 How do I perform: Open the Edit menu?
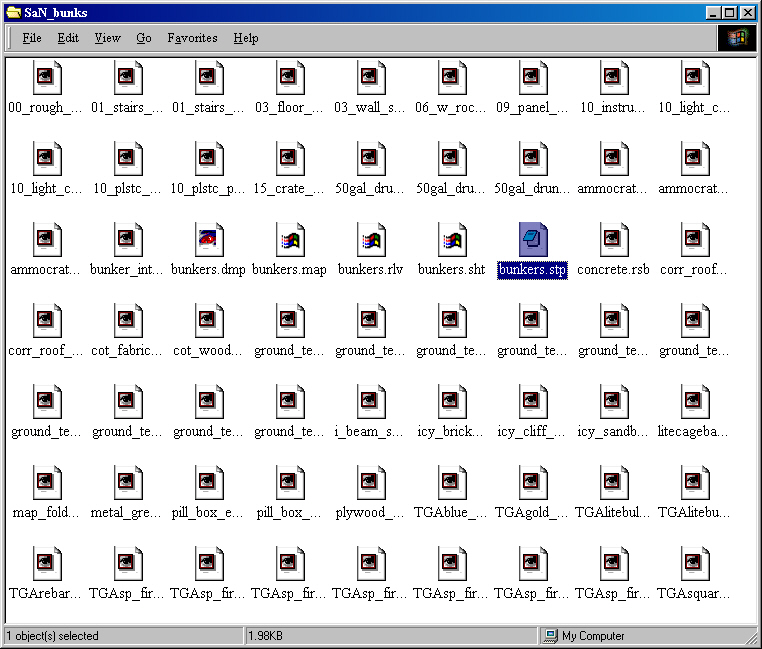[68, 38]
